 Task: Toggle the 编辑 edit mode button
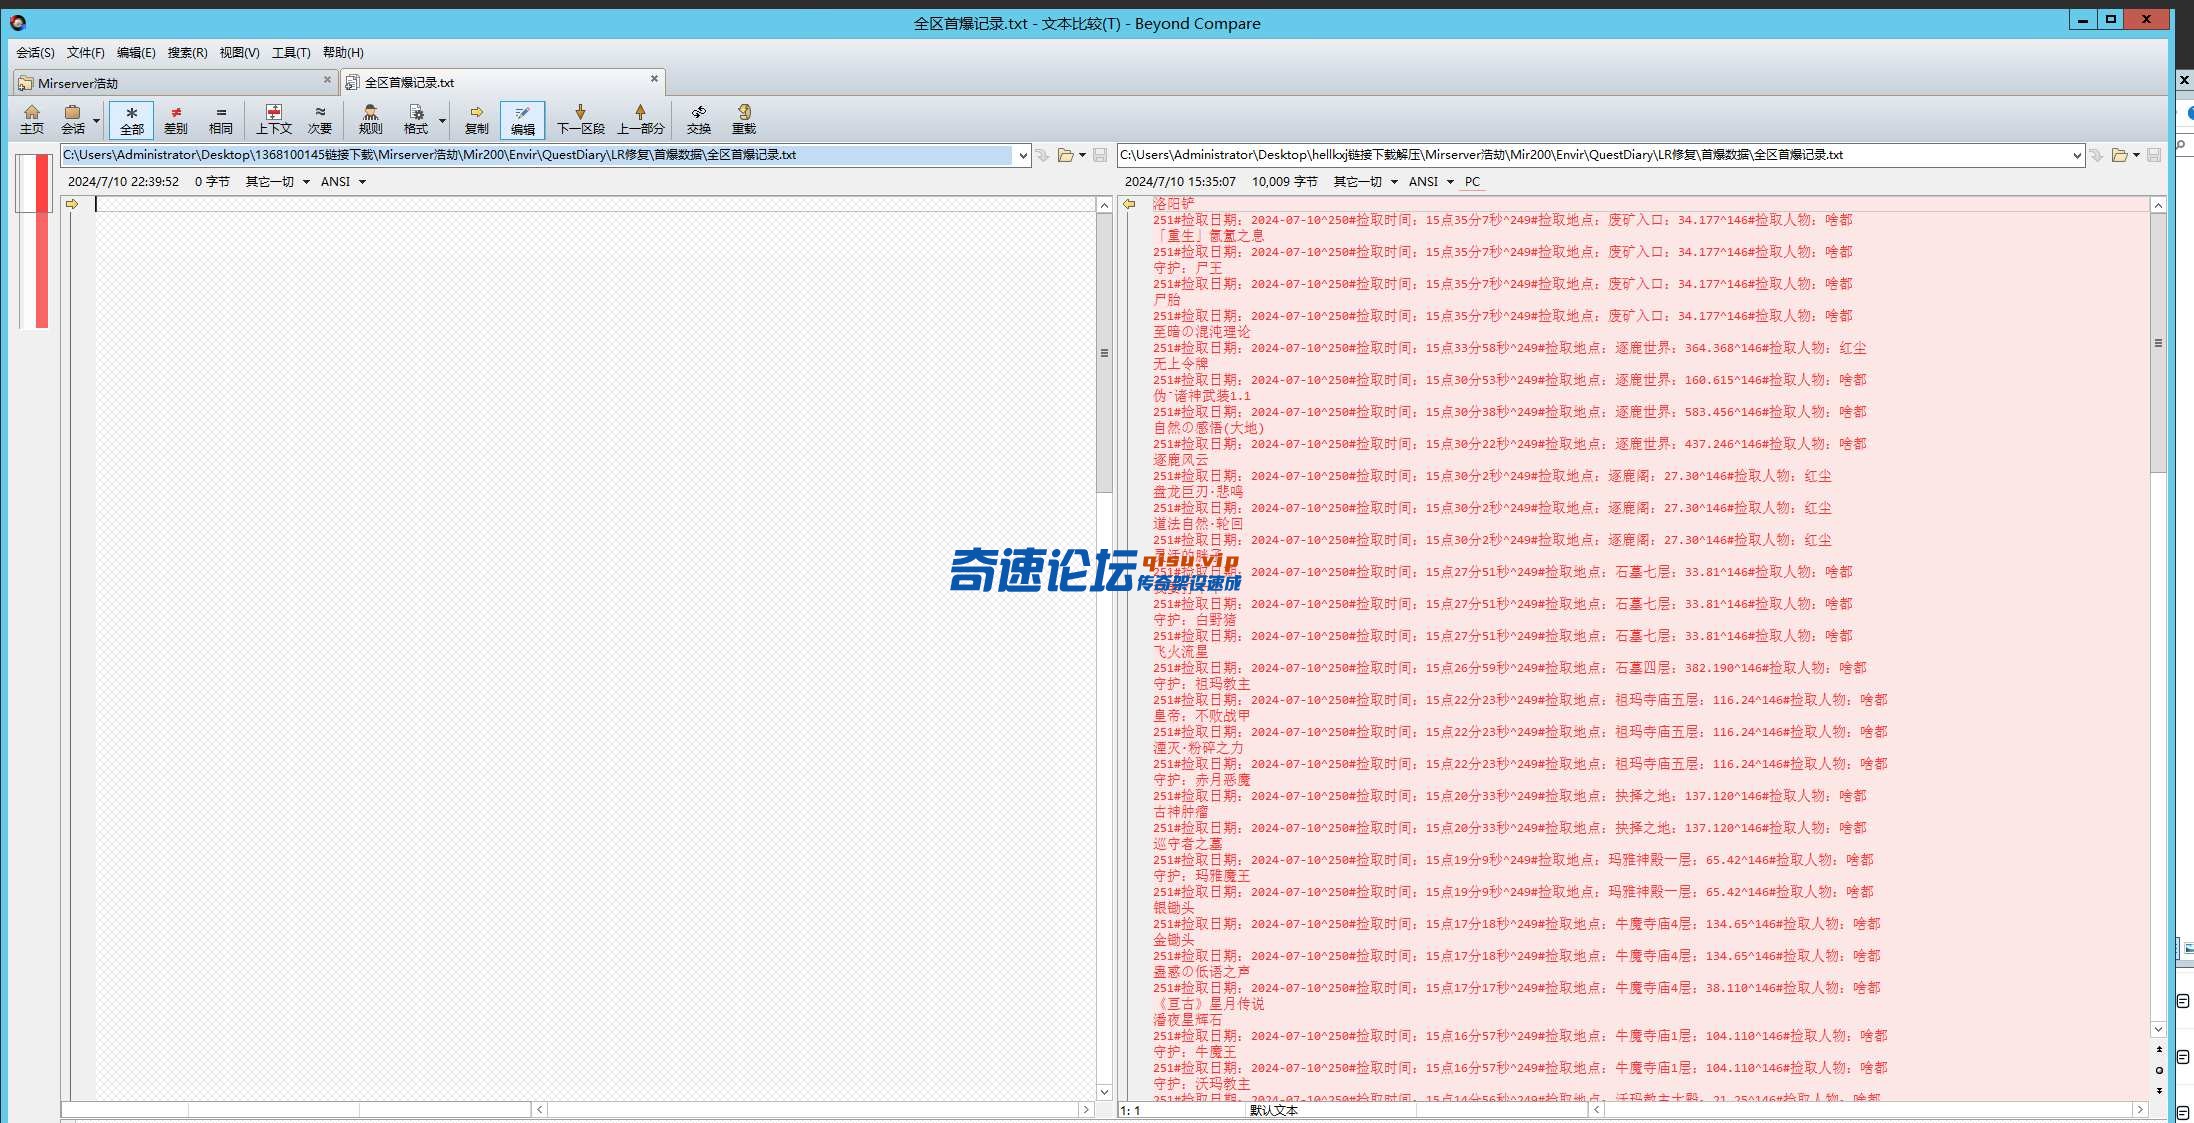(x=522, y=119)
